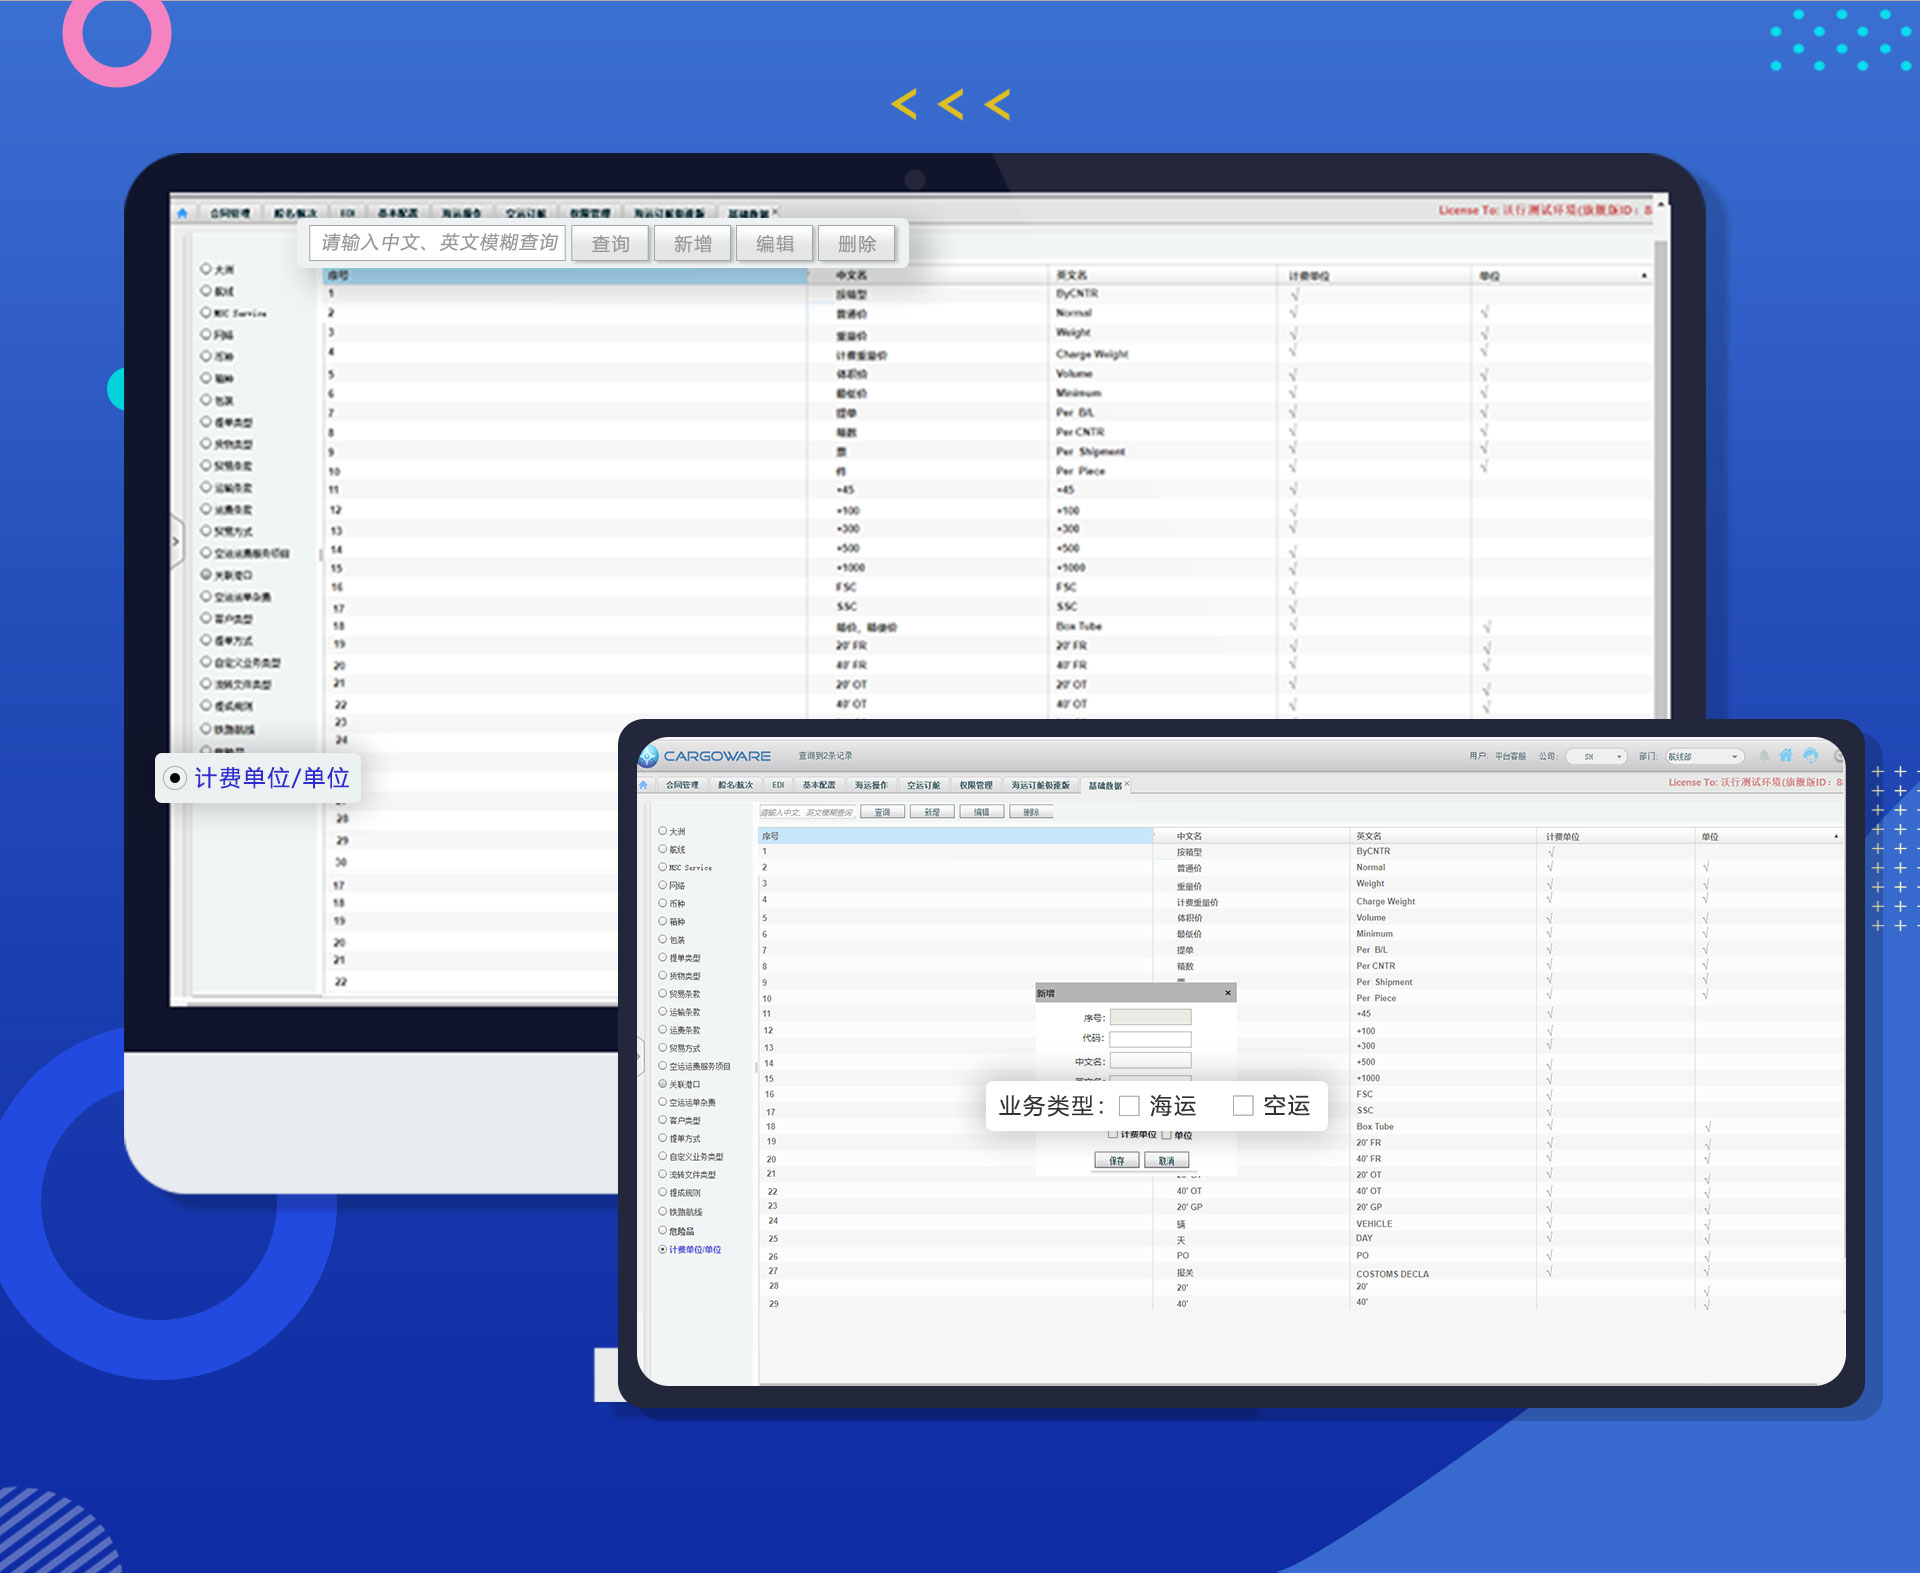Viewport: 1920px width, 1573px height.
Task: Click the home icon in monitor window
Action: (x=182, y=213)
